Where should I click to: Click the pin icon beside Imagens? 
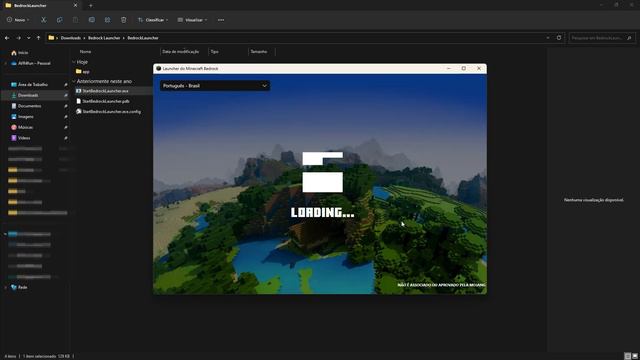[65, 116]
